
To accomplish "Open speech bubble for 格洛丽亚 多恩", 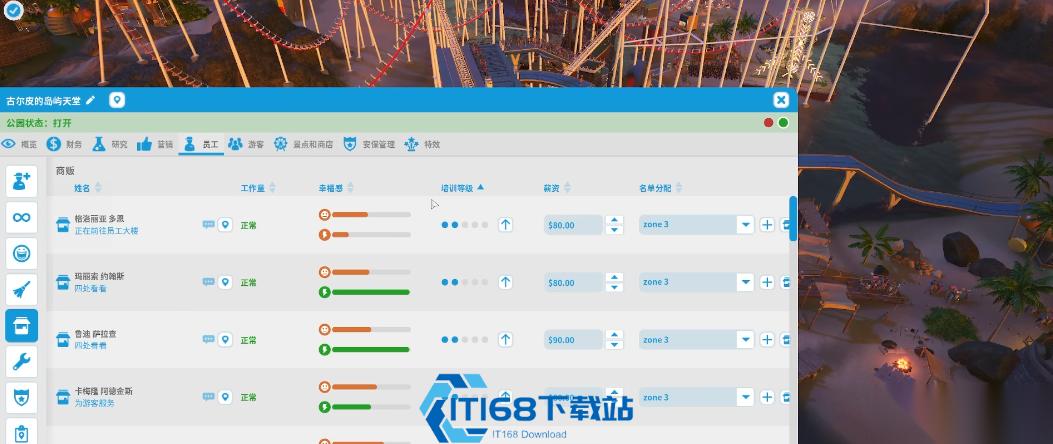I will point(209,224).
